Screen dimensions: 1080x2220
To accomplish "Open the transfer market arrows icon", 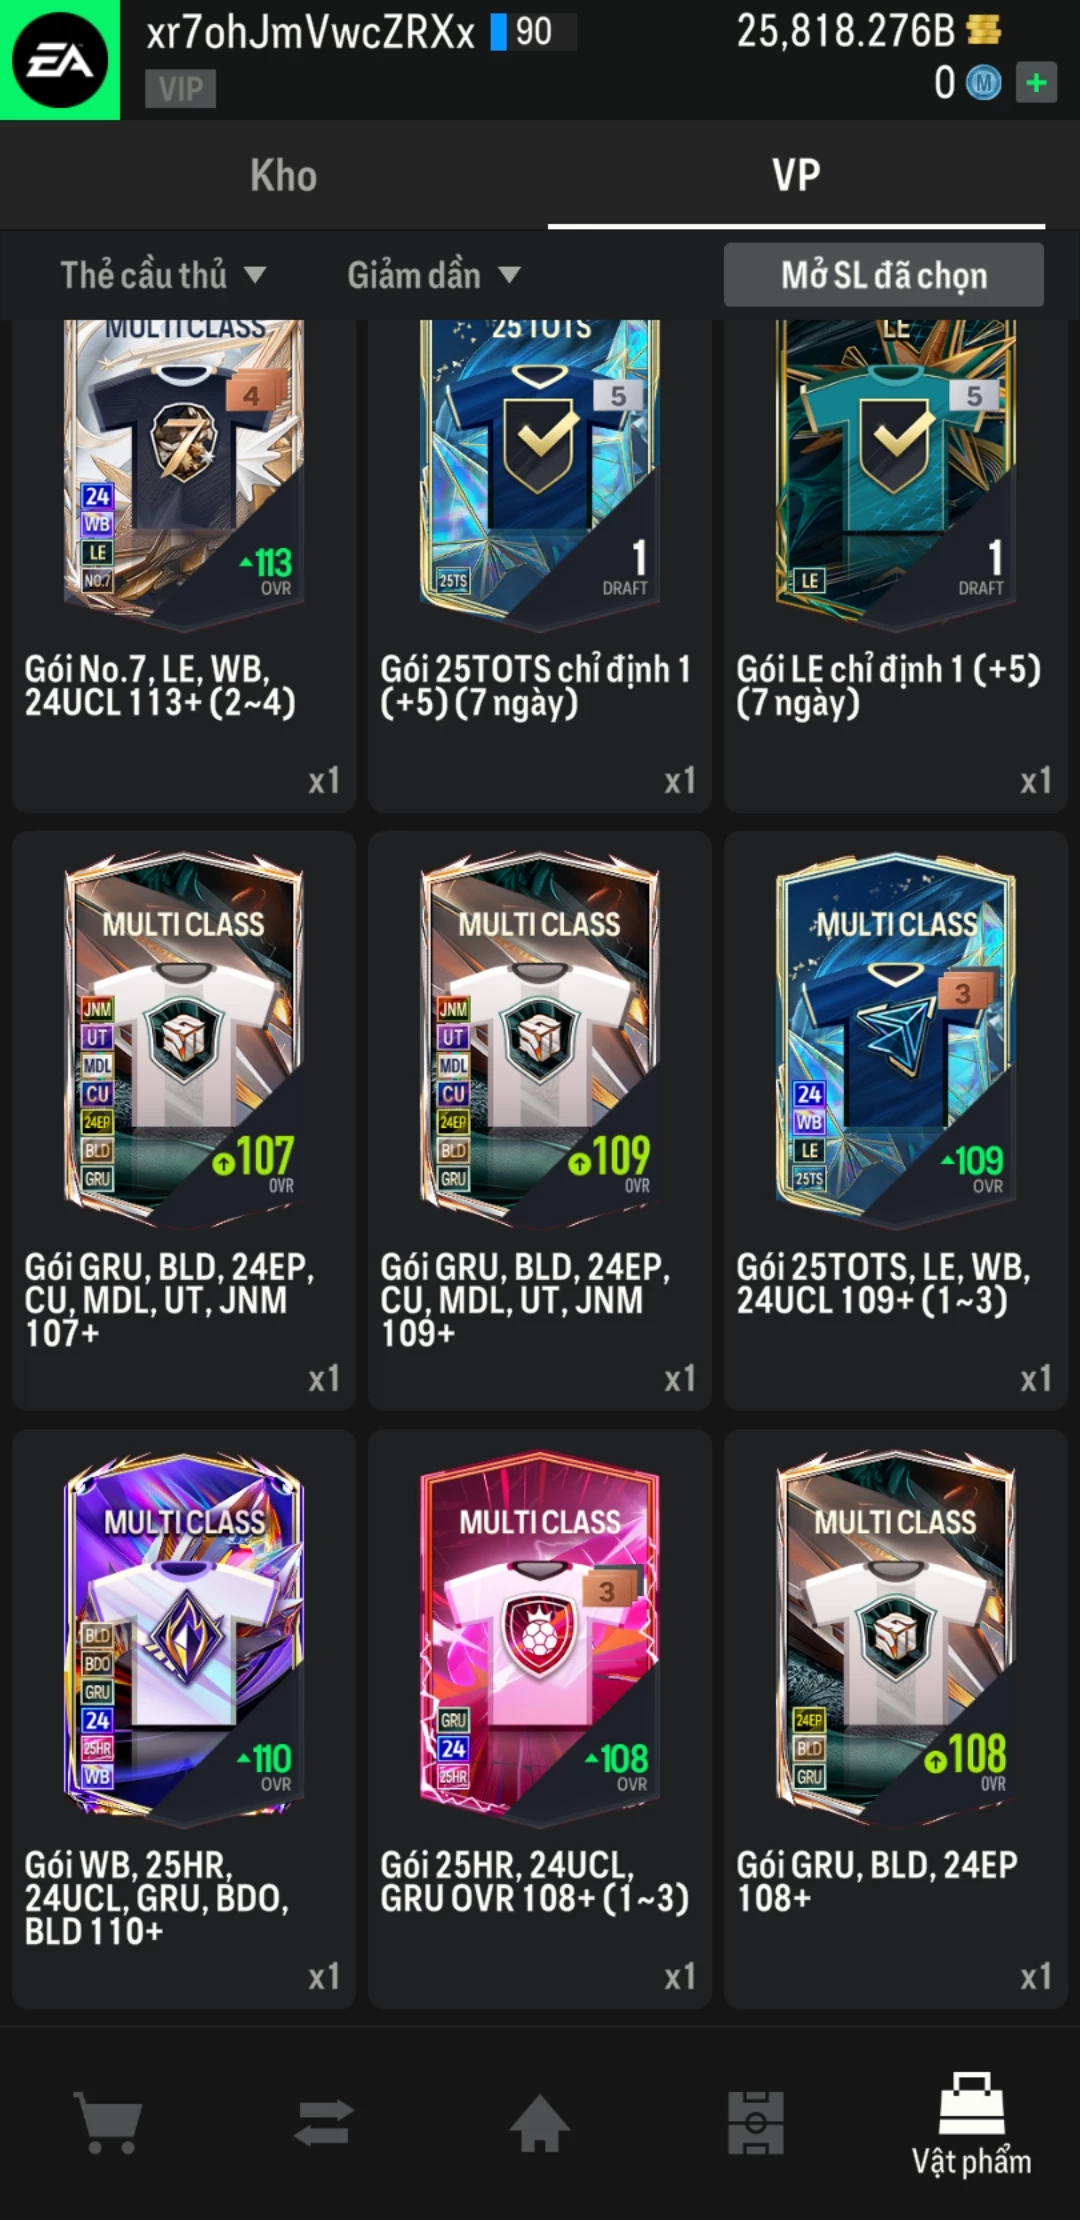I will [x=324, y=2122].
